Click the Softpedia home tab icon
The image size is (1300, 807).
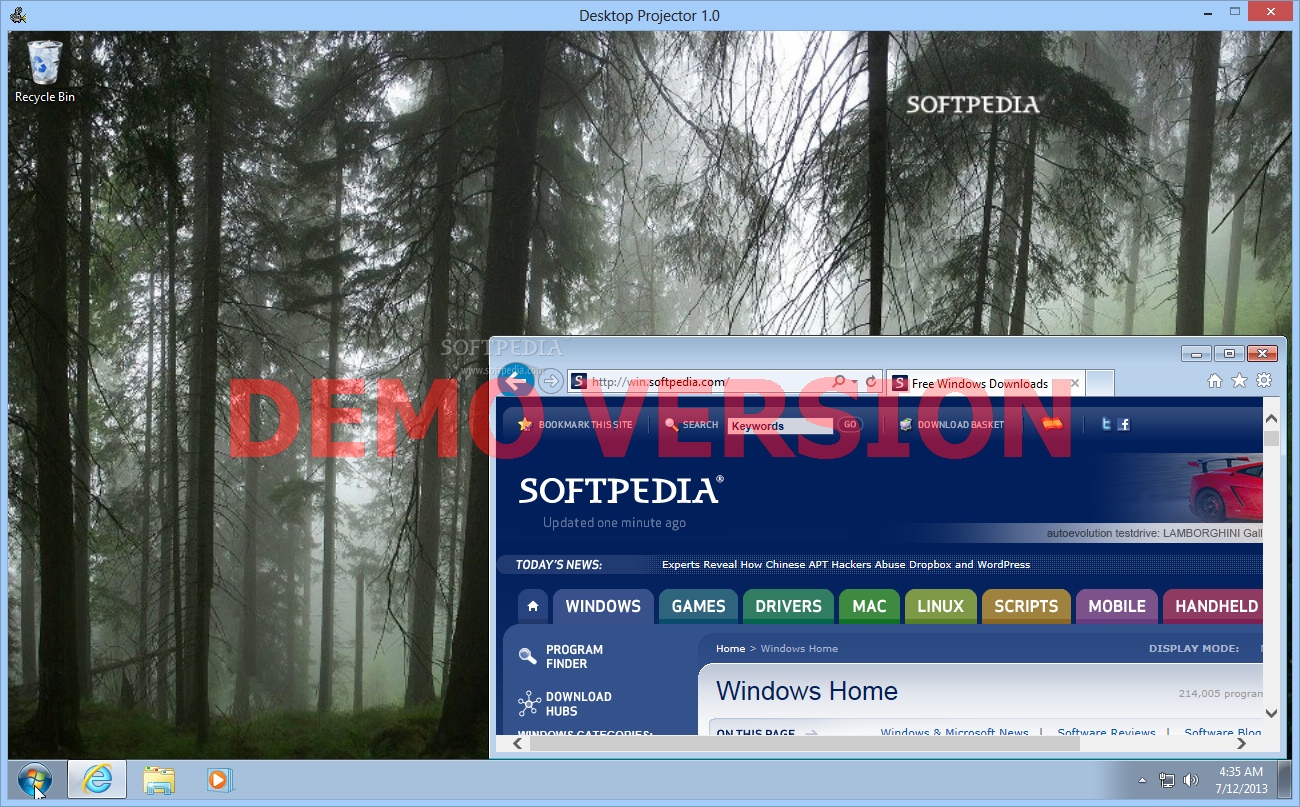pyautogui.click(x=533, y=606)
